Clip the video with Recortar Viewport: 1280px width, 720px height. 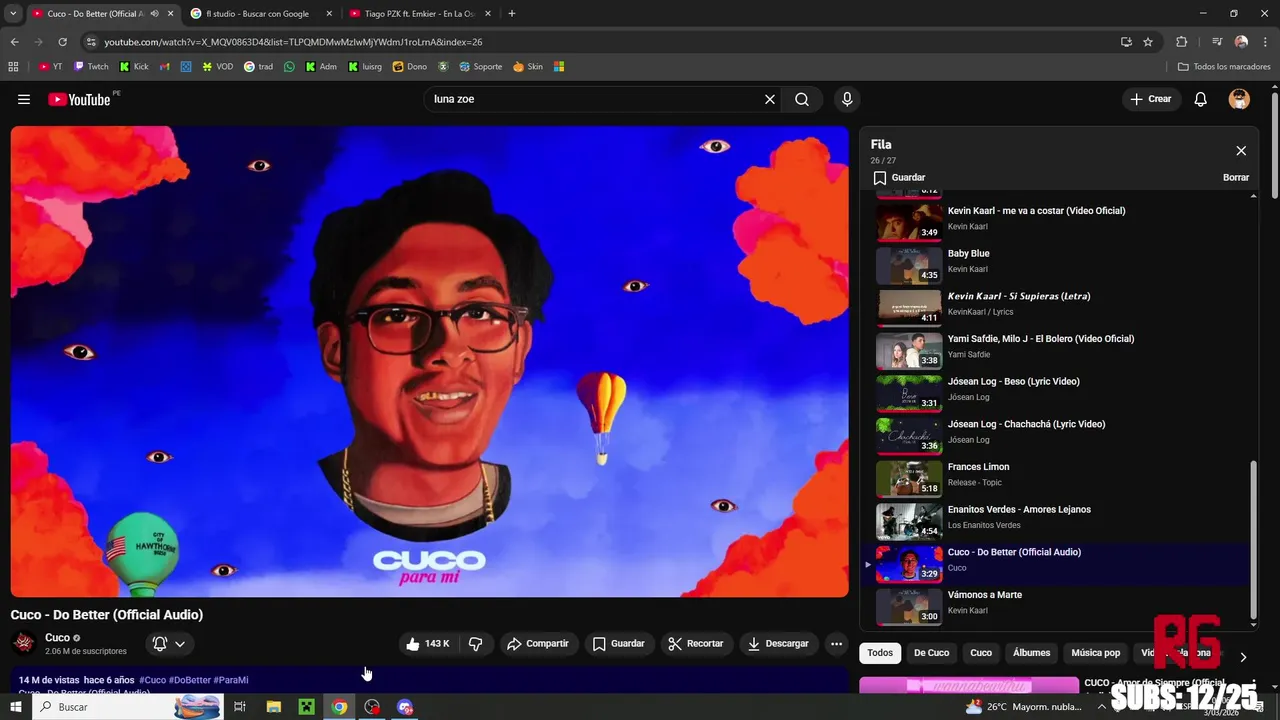click(696, 644)
